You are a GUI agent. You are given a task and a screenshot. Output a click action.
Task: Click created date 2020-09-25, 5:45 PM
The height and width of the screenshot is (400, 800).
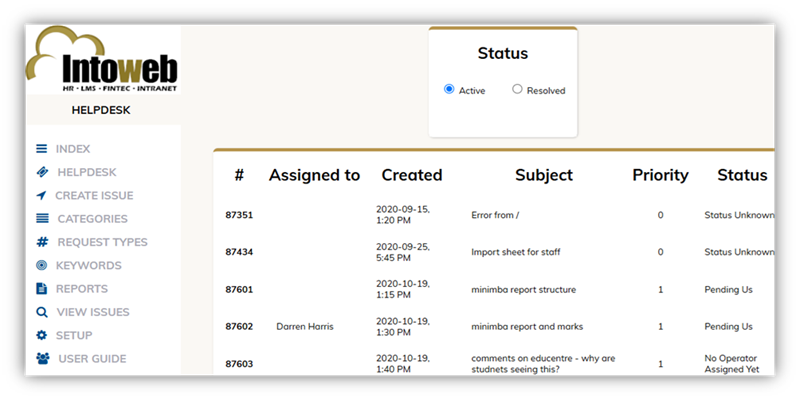coord(403,252)
